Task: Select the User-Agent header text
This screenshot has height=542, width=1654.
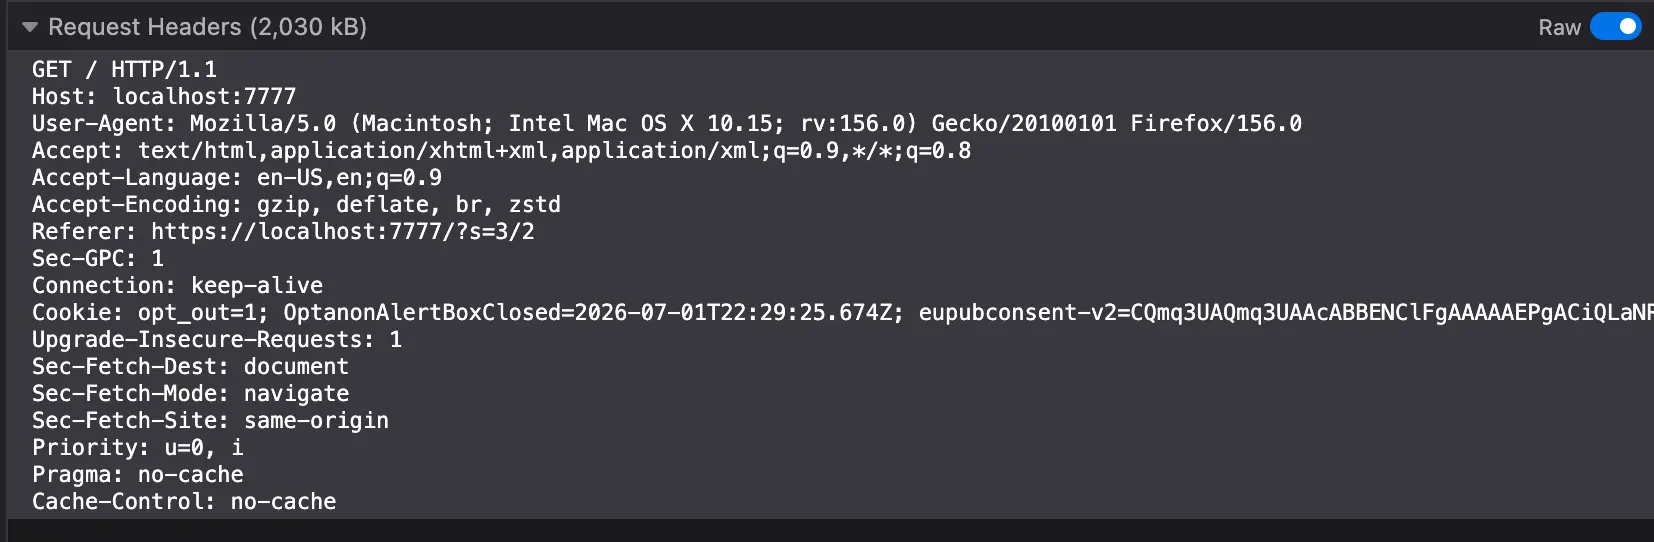Action: pos(667,123)
